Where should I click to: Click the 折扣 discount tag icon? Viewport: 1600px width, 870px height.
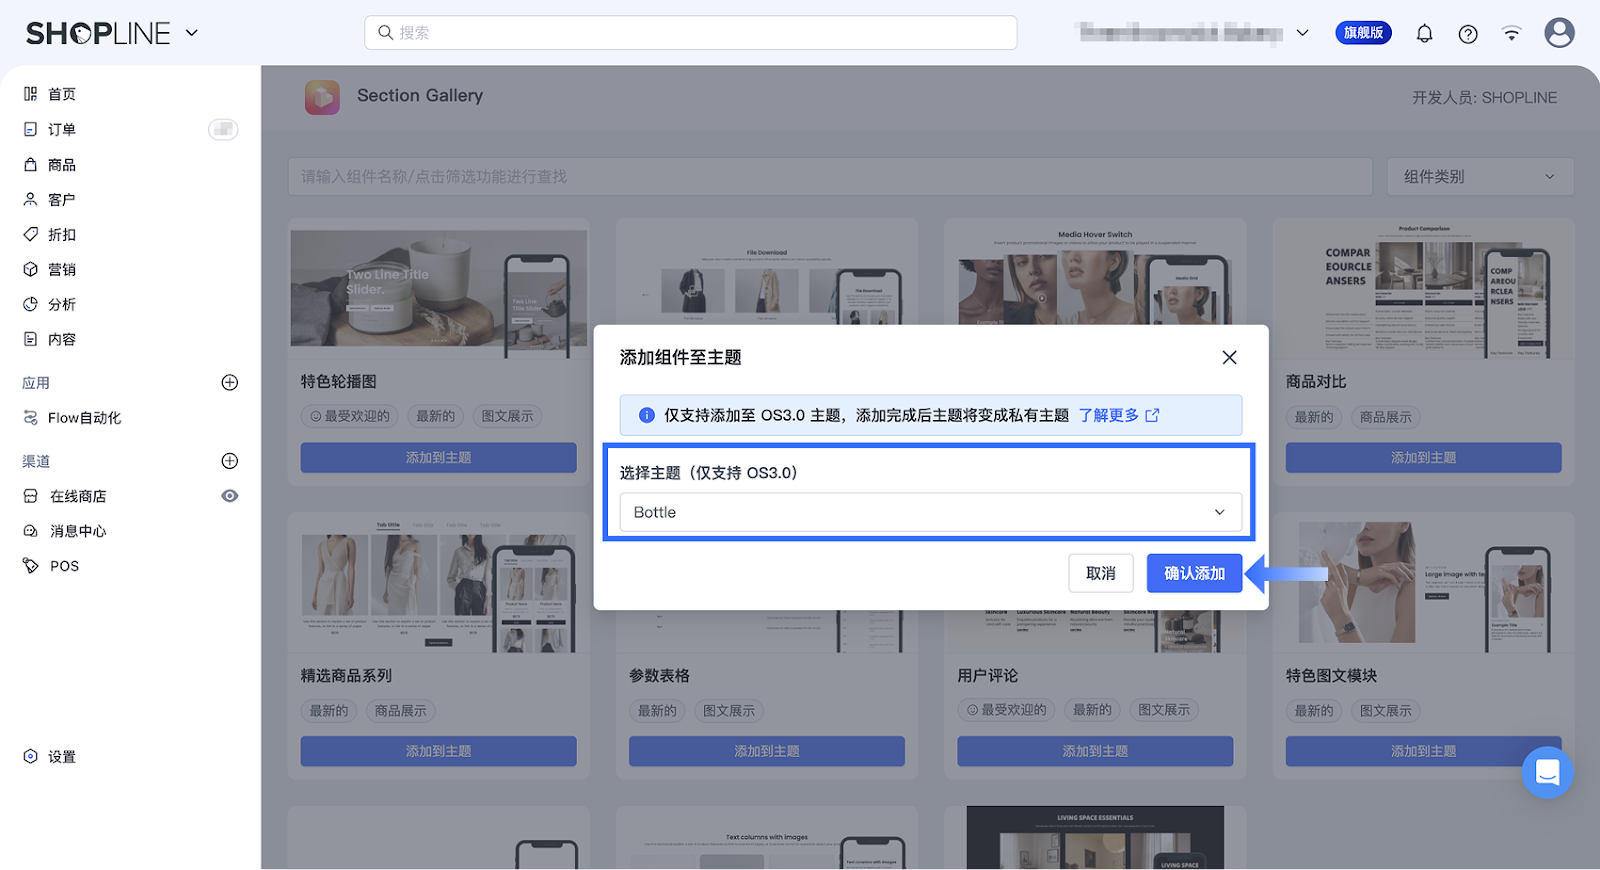(x=31, y=234)
